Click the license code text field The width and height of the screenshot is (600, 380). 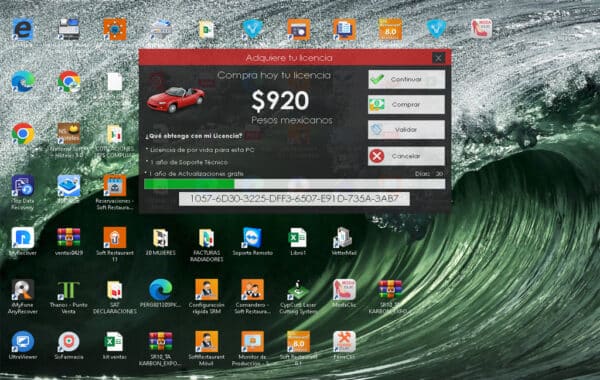tap(294, 199)
